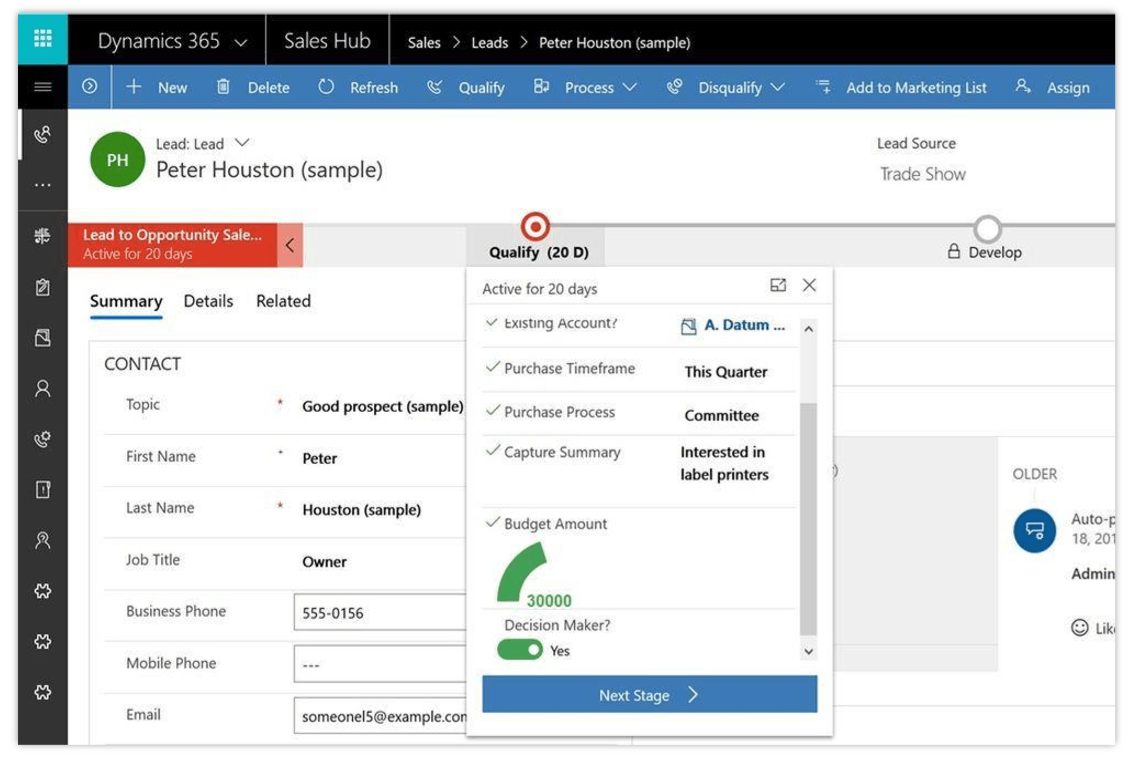1141x760 pixels.
Task: Click the Like smiley icon
Action: pos(1079,628)
